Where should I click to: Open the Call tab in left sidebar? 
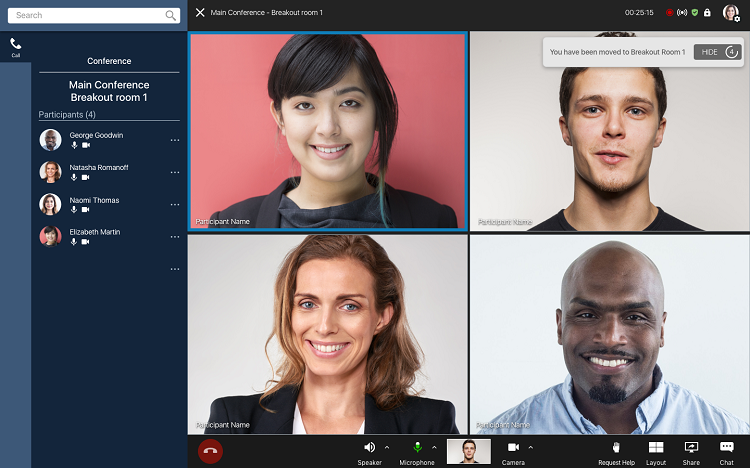tap(15, 47)
